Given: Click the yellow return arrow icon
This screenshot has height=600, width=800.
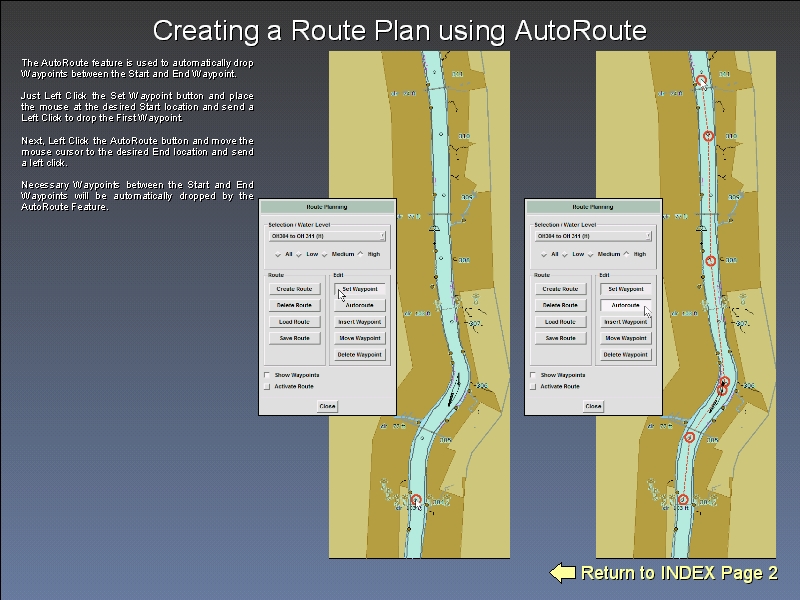Looking at the screenshot, I should pos(563,573).
